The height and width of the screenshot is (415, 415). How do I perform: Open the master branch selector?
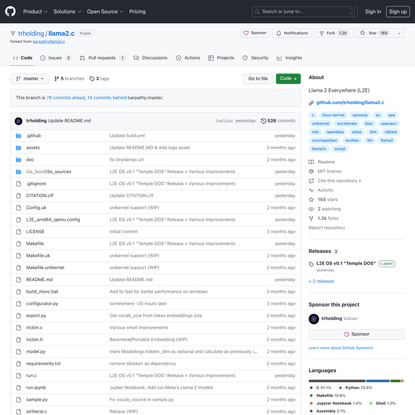[30, 79]
